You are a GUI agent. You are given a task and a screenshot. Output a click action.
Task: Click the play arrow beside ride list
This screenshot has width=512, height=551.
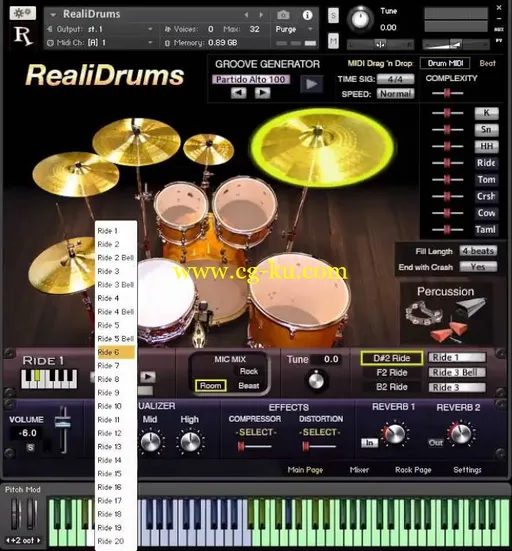[148, 377]
